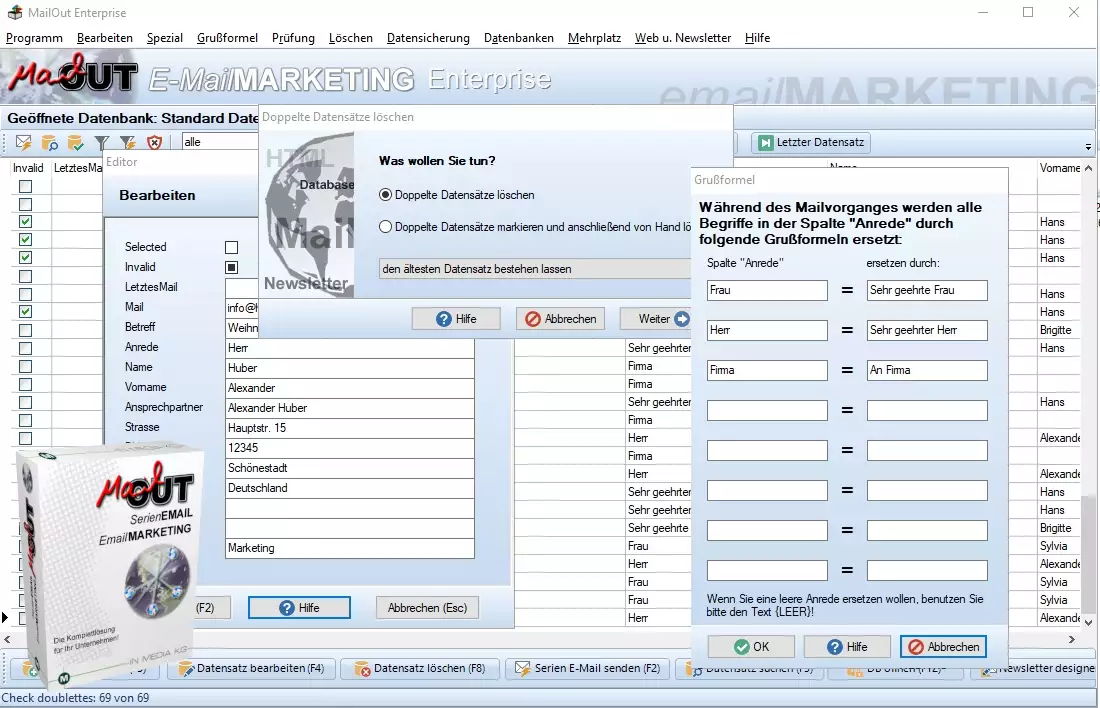Toggle the Invalid checkbox in the Editor

click(x=232, y=267)
